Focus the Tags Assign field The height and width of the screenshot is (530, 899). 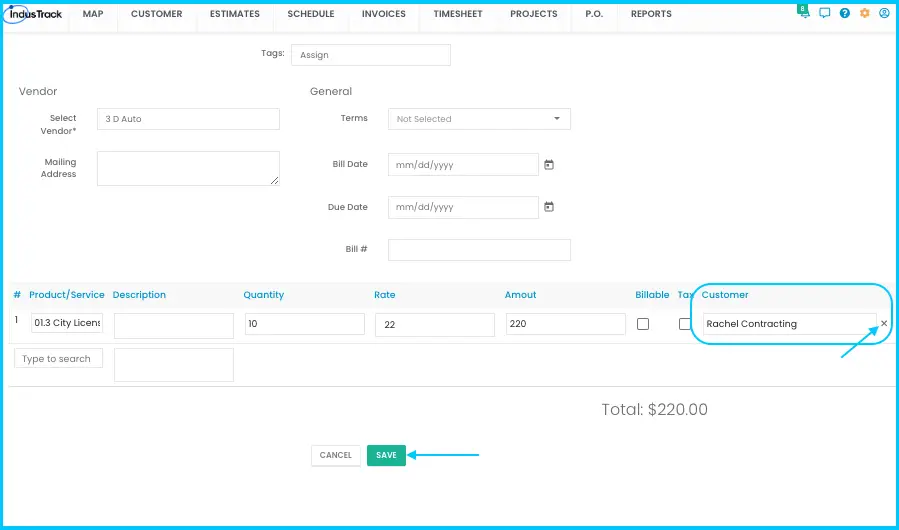click(x=371, y=55)
